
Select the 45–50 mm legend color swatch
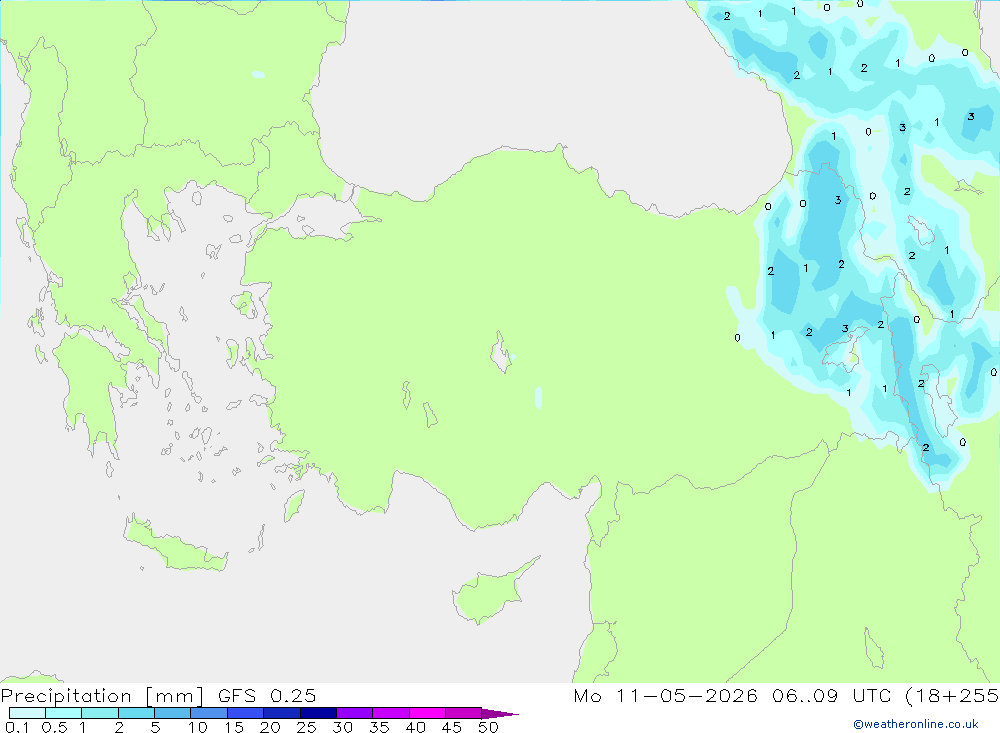(463, 713)
